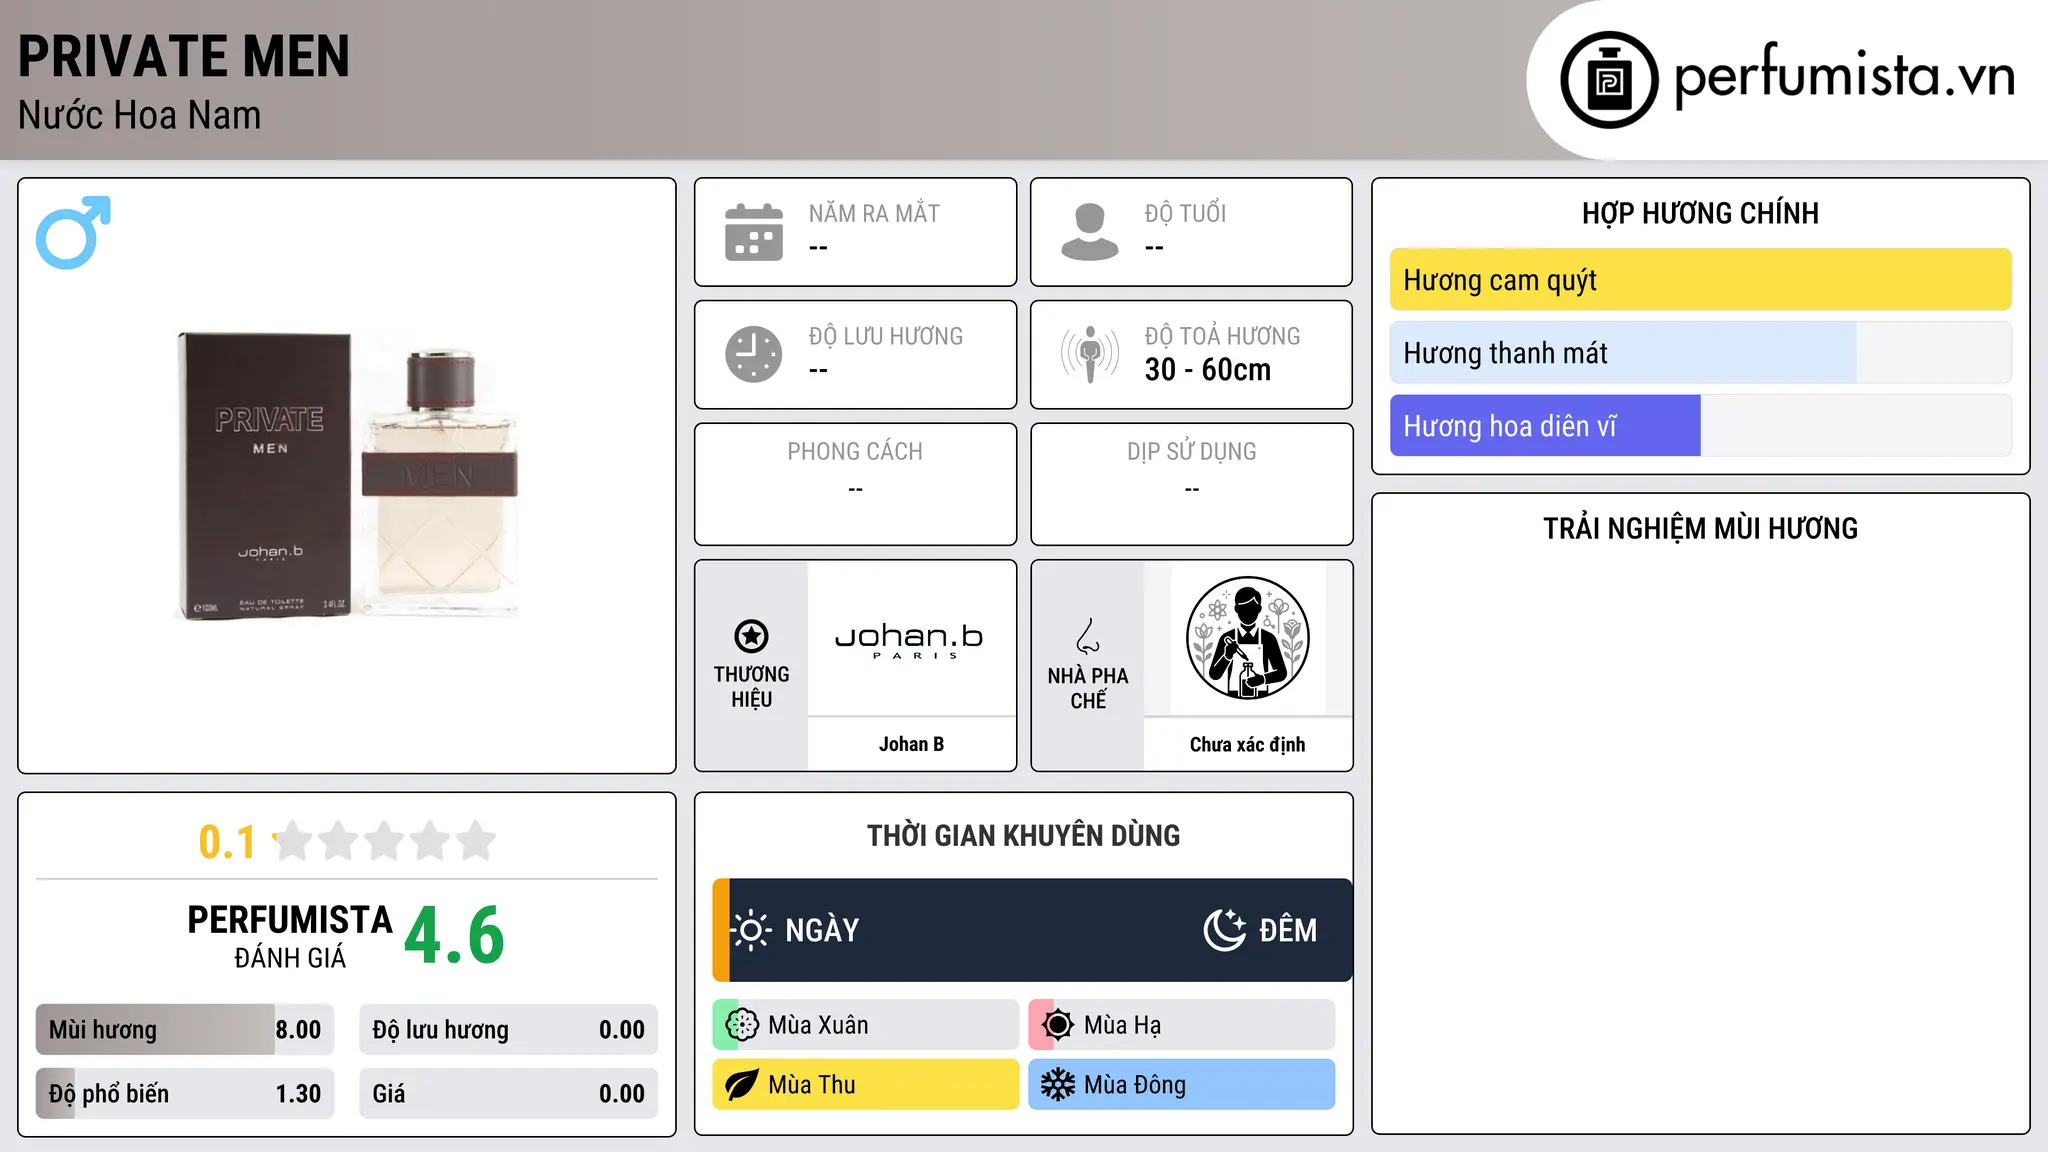Image resolution: width=2048 pixels, height=1152 pixels.
Task: Click the Mùi hương 8.00 rating bar
Action: tap(185, 1030)
